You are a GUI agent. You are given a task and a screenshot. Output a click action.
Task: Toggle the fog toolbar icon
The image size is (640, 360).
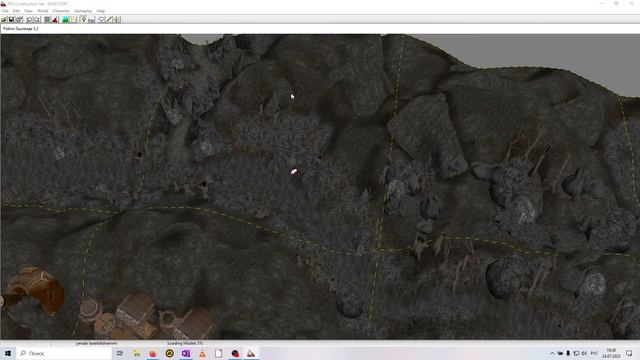[91, 20]
